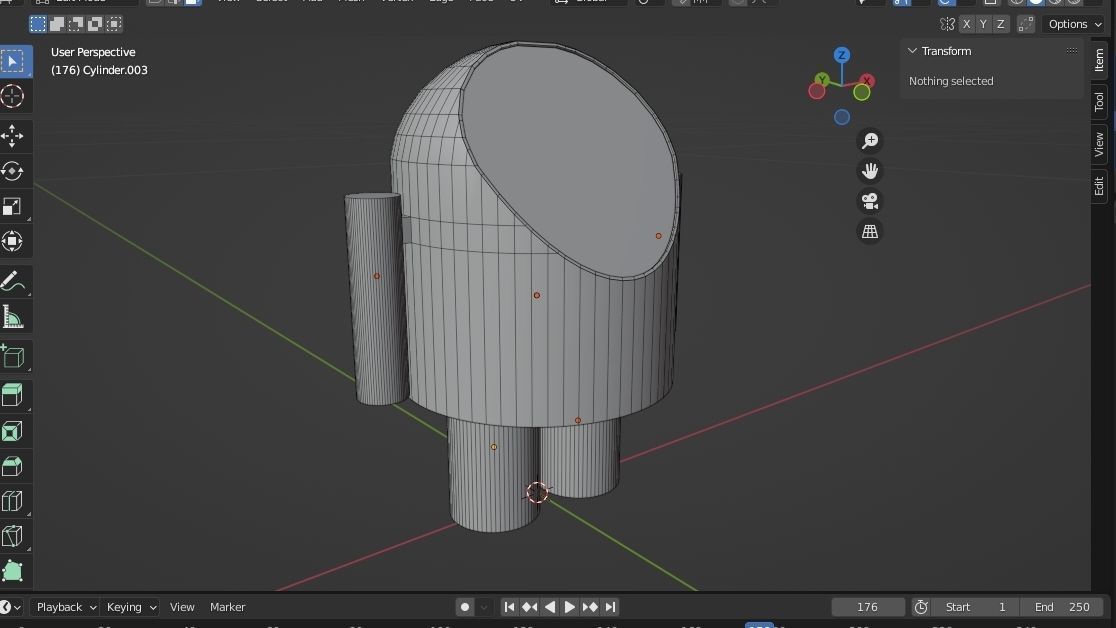Jump to the end frame

point(610,607)
